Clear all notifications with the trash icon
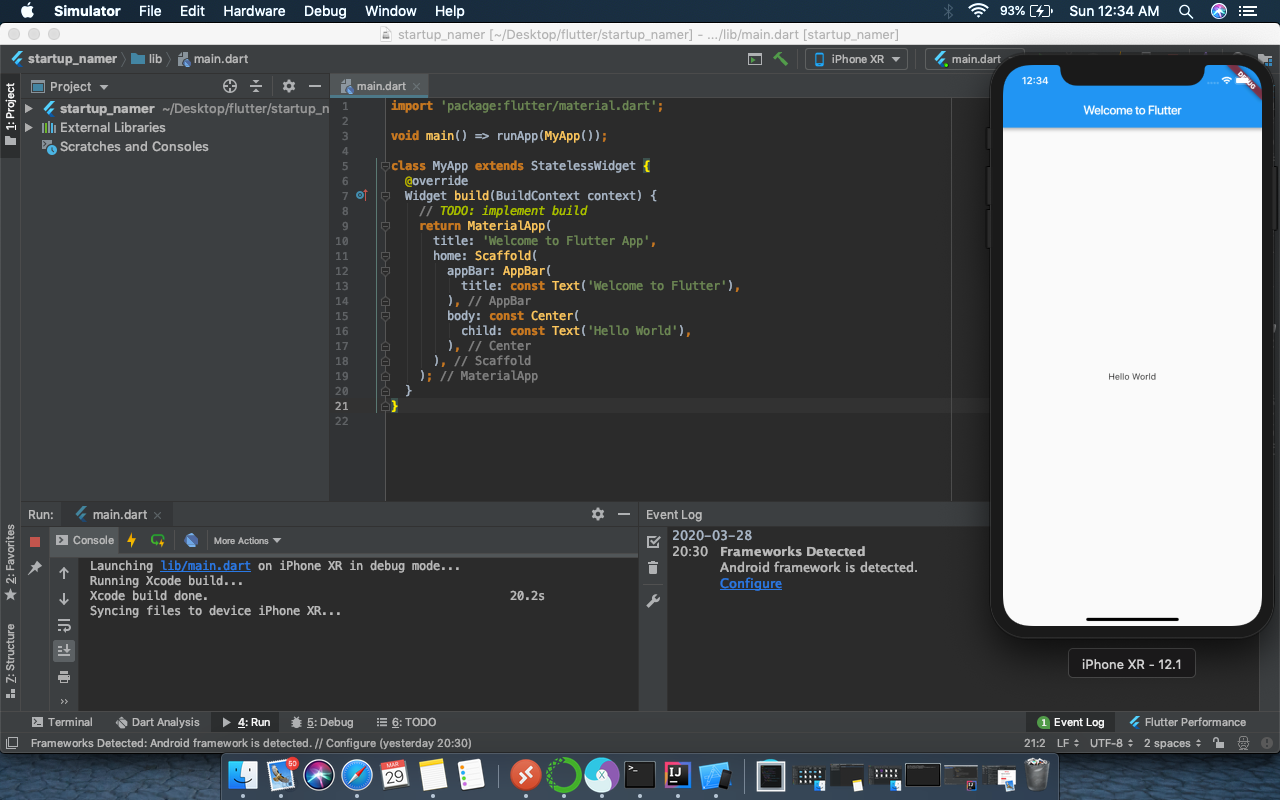This screenshot has height=800, width=1280. point(653,567)
